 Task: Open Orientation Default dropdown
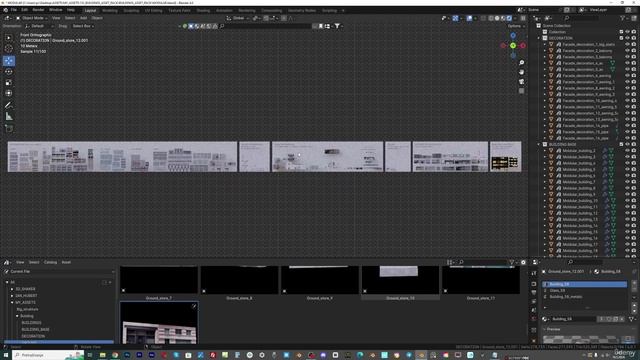click(39, 26)
